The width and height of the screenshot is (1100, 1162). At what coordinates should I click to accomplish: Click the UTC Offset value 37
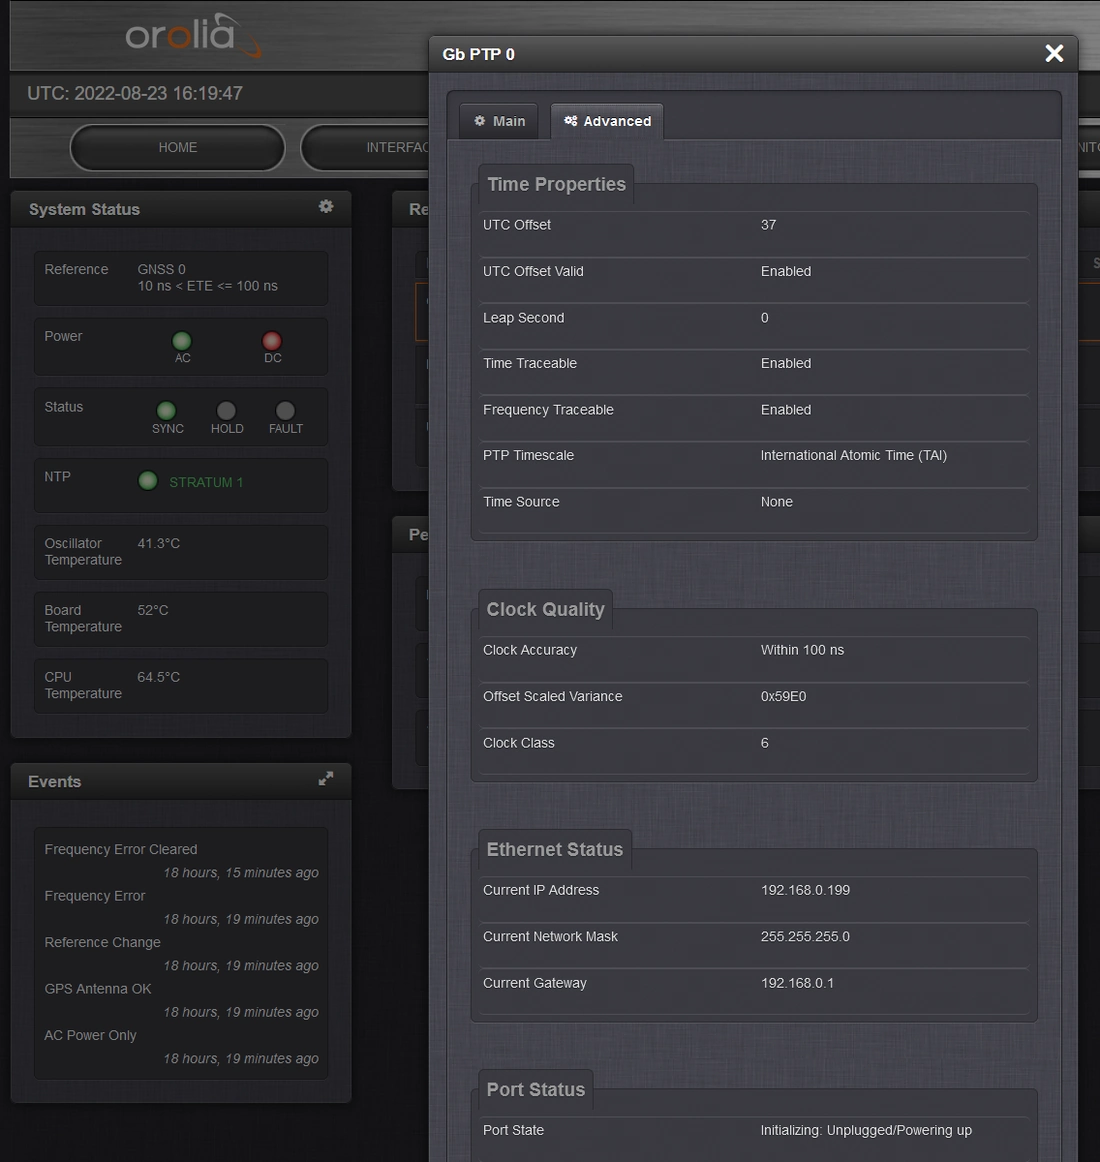[x=768, y=225]
